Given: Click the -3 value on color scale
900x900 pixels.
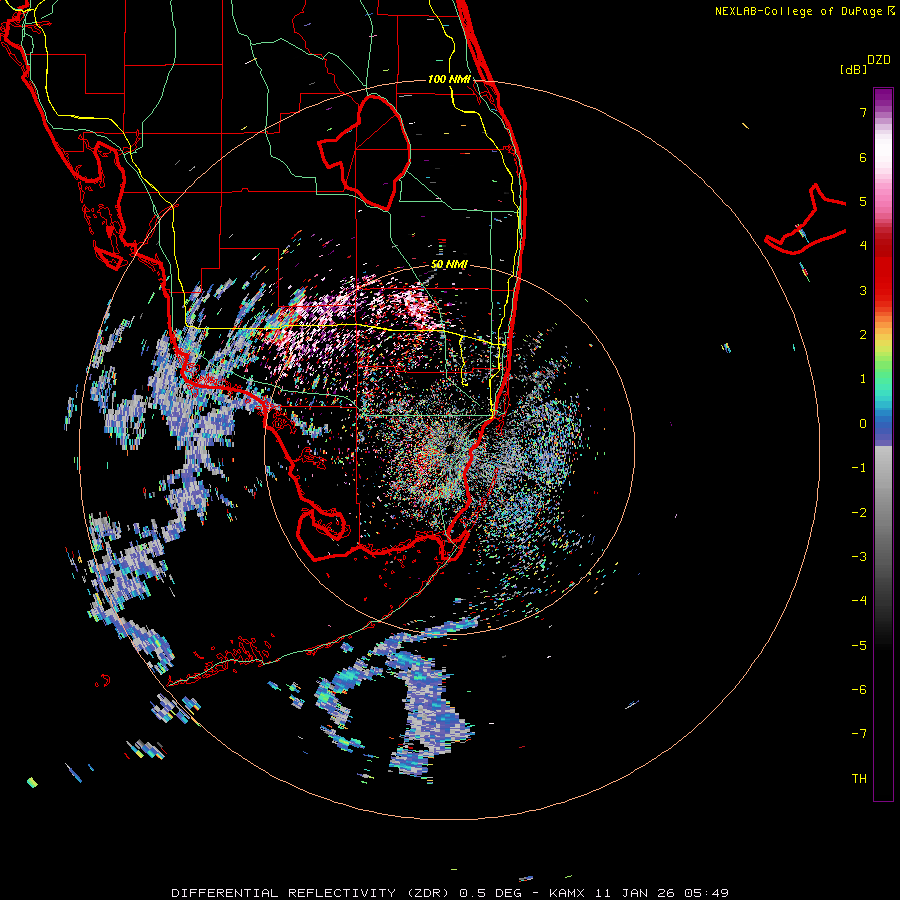Looking at the screenshot, I should coord(859,557).
